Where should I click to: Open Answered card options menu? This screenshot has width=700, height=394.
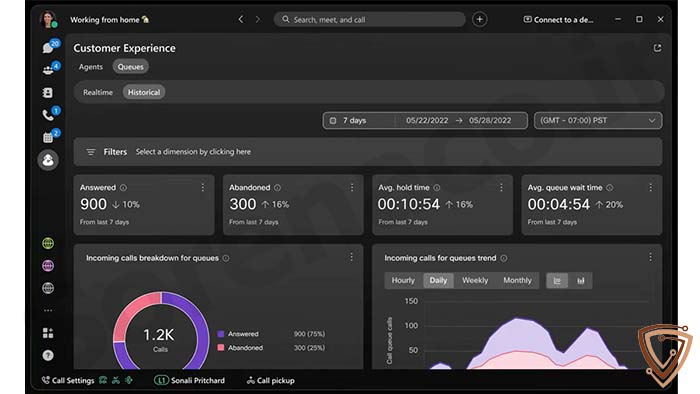coord(203,187)
